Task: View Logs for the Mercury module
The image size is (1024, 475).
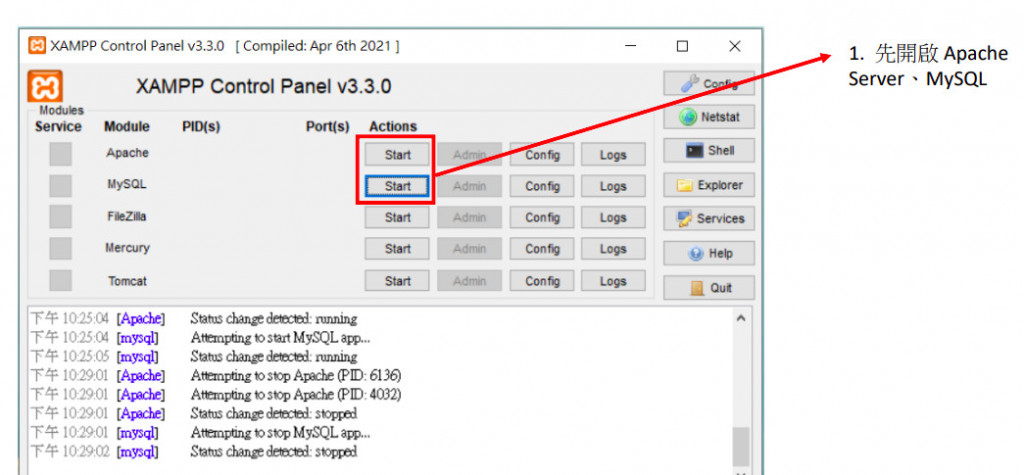Action: coord(613,248)
